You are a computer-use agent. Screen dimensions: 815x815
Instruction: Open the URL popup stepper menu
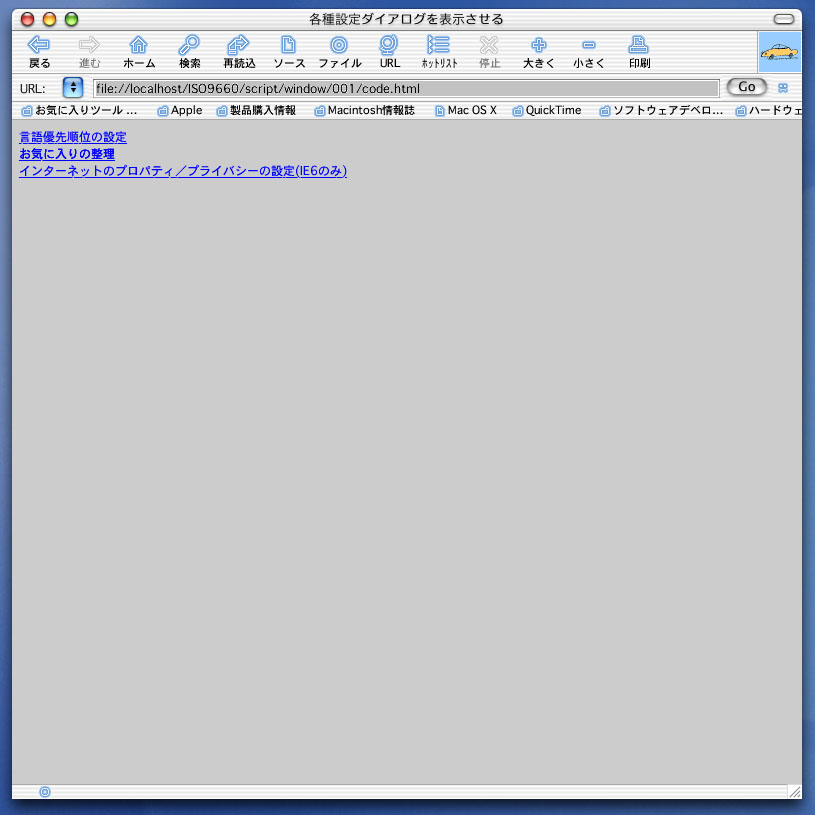click(73, 88)
